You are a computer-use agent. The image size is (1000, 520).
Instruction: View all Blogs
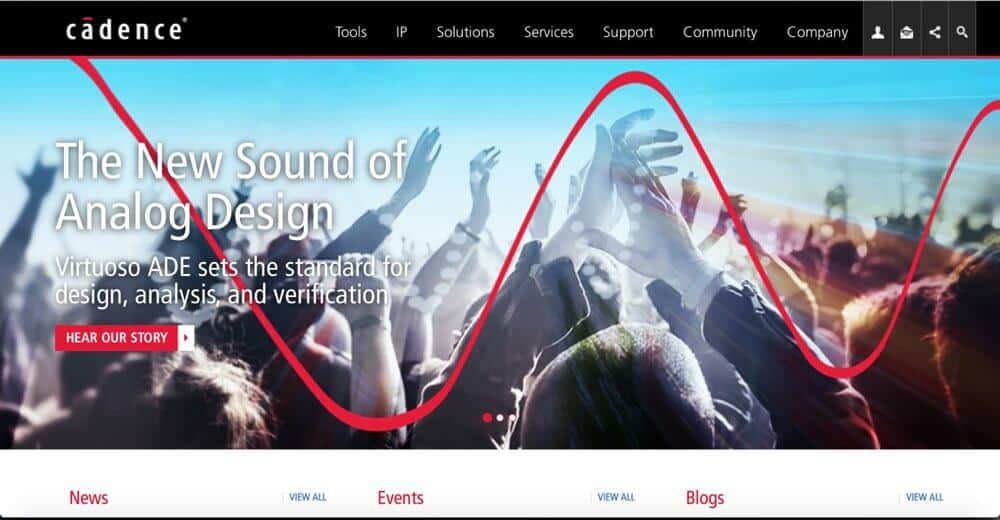[x=924, y=497]
